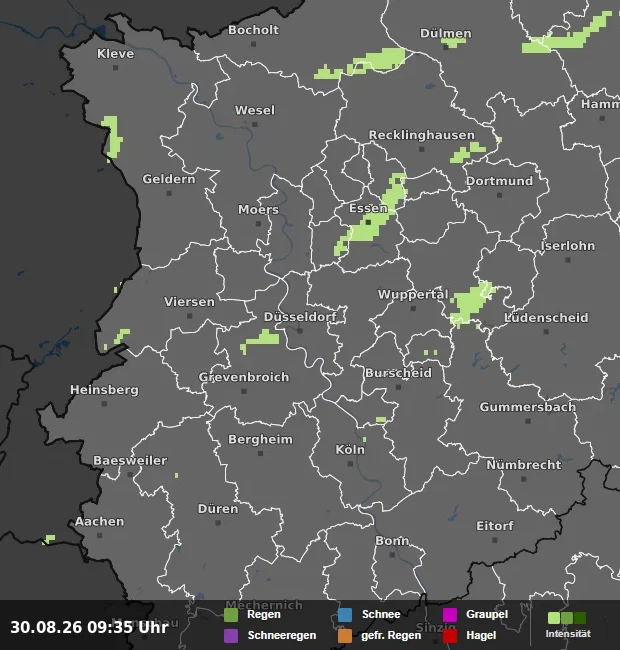This screenshot has height=650, width=620.
Task: Click the Kleve city marker dot
Action: click(116, 68)
